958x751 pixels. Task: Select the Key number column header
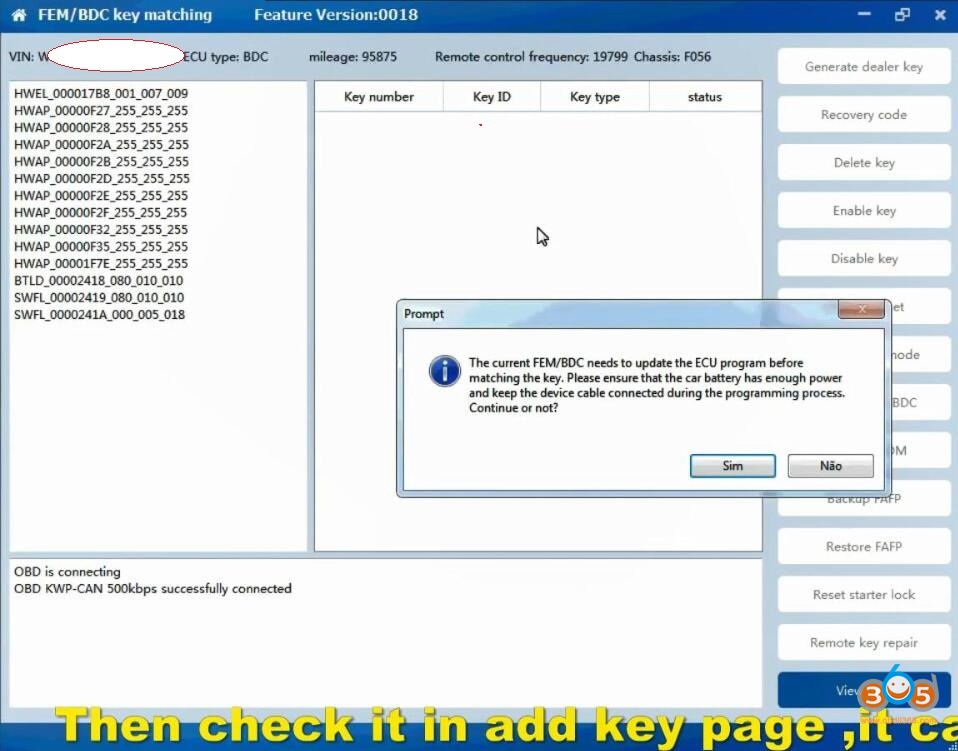click(x=379, y=97)
